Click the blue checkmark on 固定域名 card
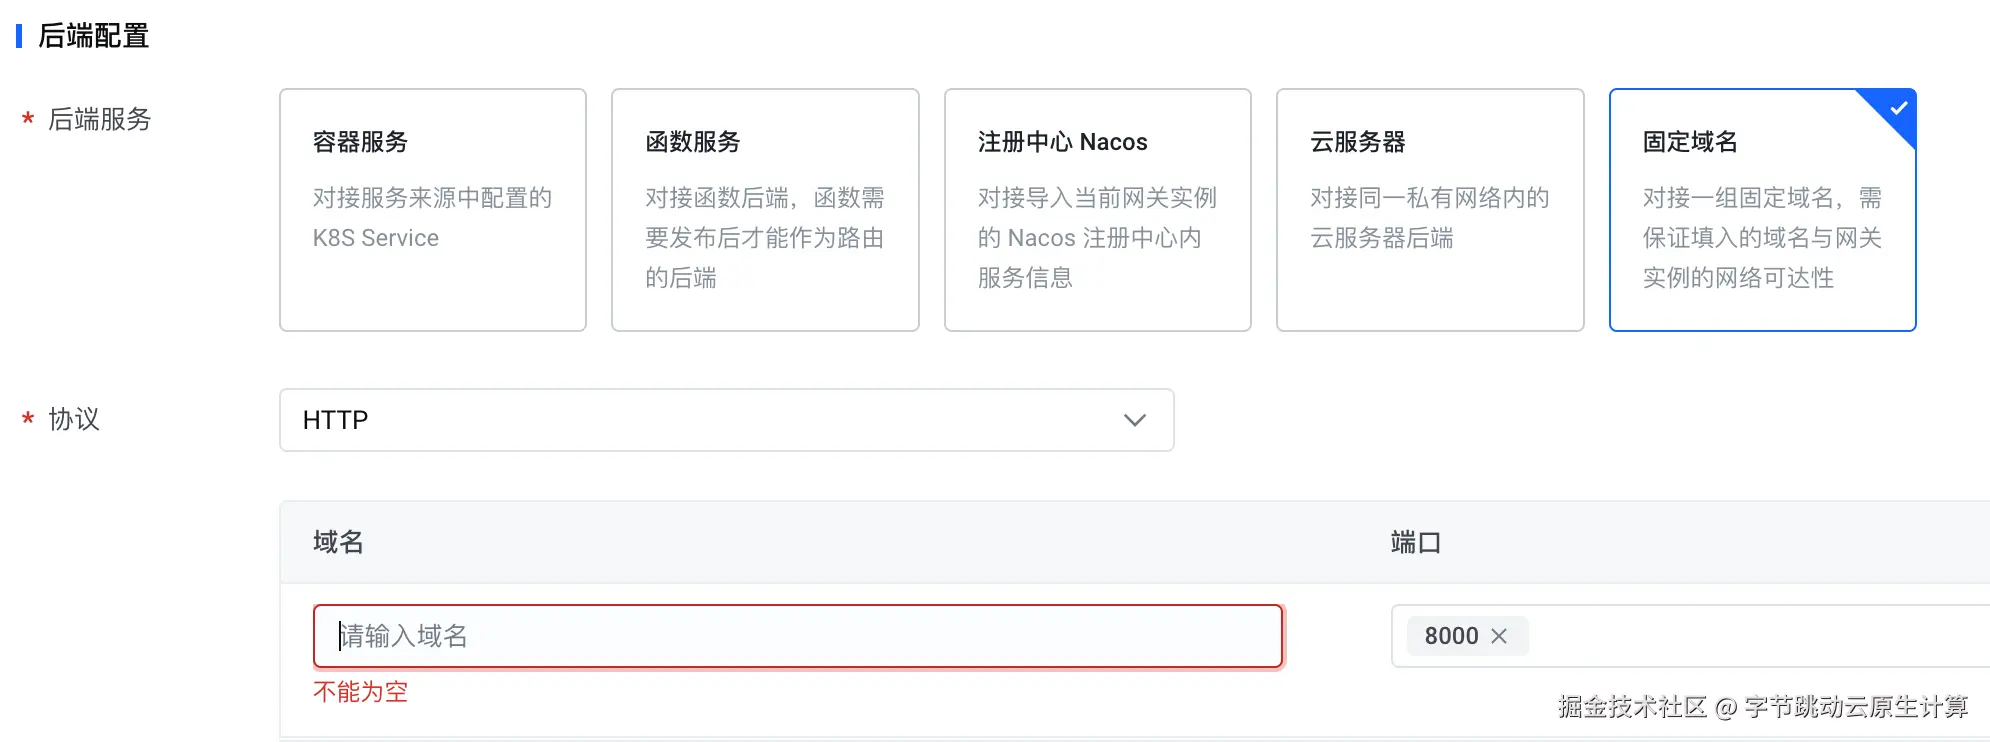 point(1897,108)
